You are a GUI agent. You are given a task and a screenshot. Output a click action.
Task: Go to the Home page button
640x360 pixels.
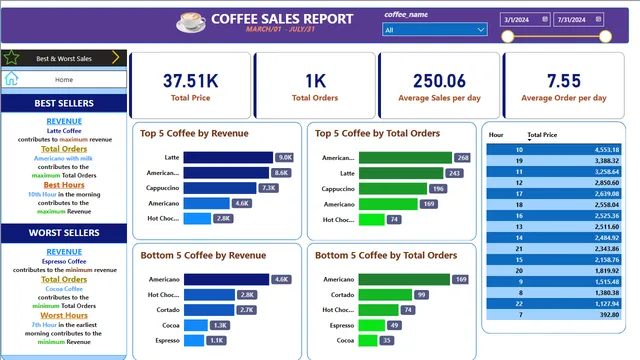pyautogui.click(x=64, y=79)
